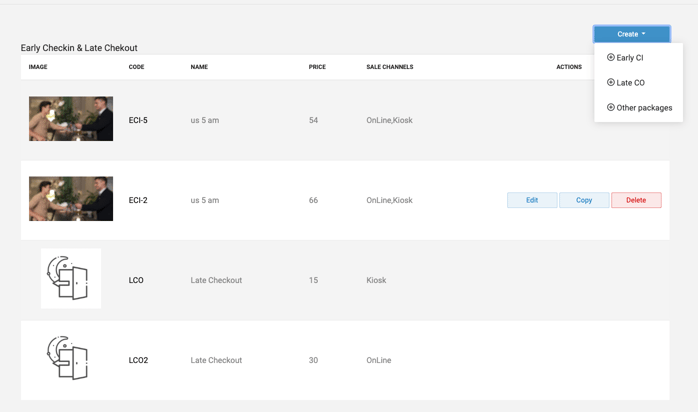Click the ACTIONS column header
698x412 pixels.
[569, 67]
